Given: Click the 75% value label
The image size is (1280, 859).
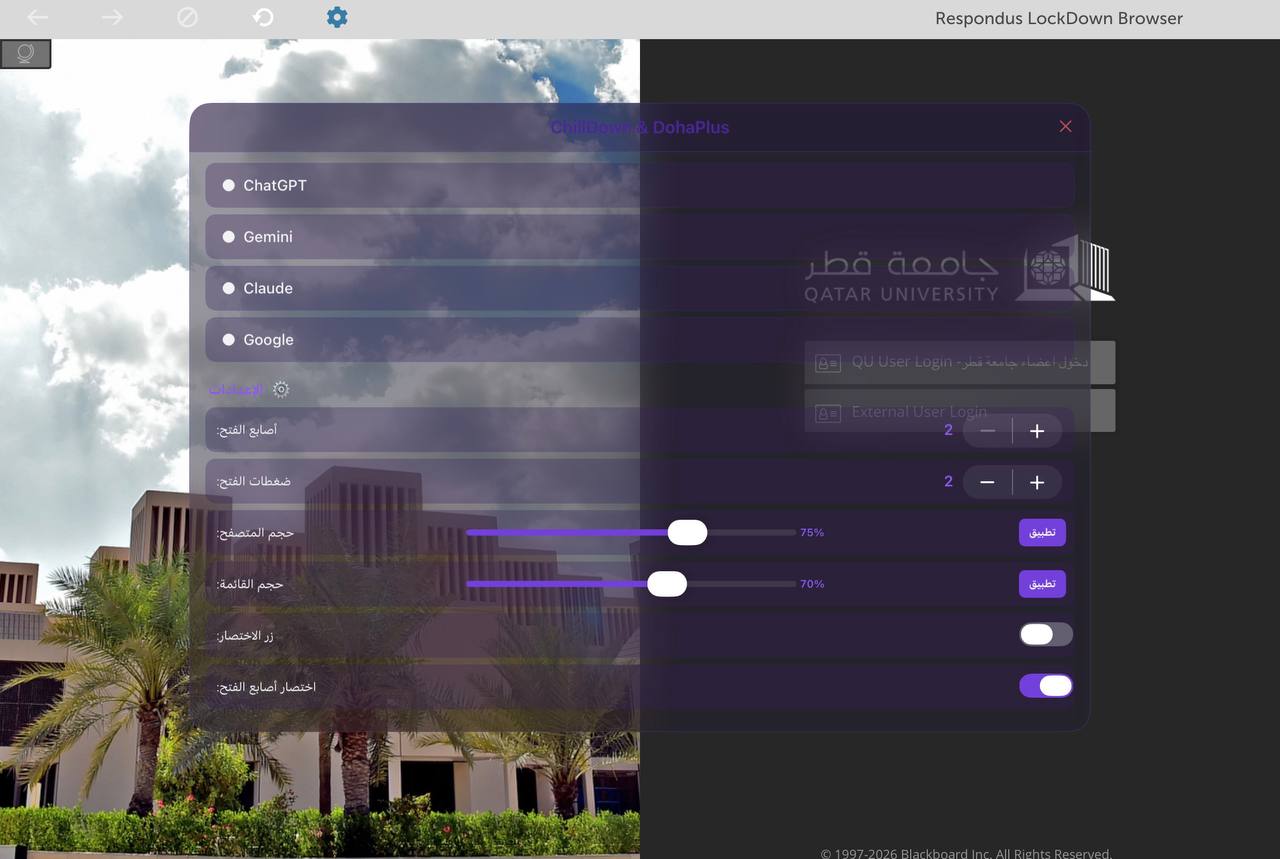Looking at the screenshot, I should click(x=812, y=533).
